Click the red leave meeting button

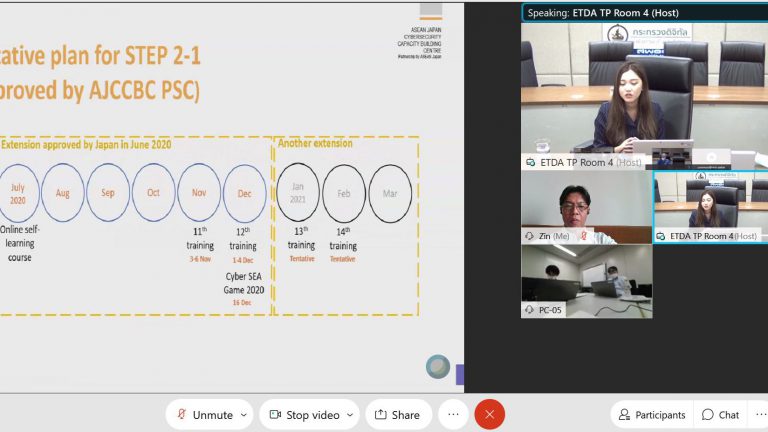(x=489, y=415)
